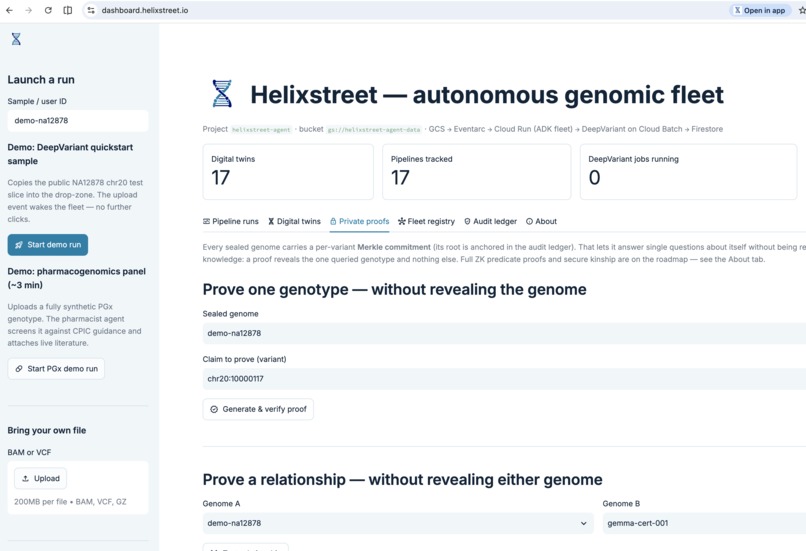806x551 pixels.
Task: Click the shield icon on Audit ledger
Action: tap(467, 222)
